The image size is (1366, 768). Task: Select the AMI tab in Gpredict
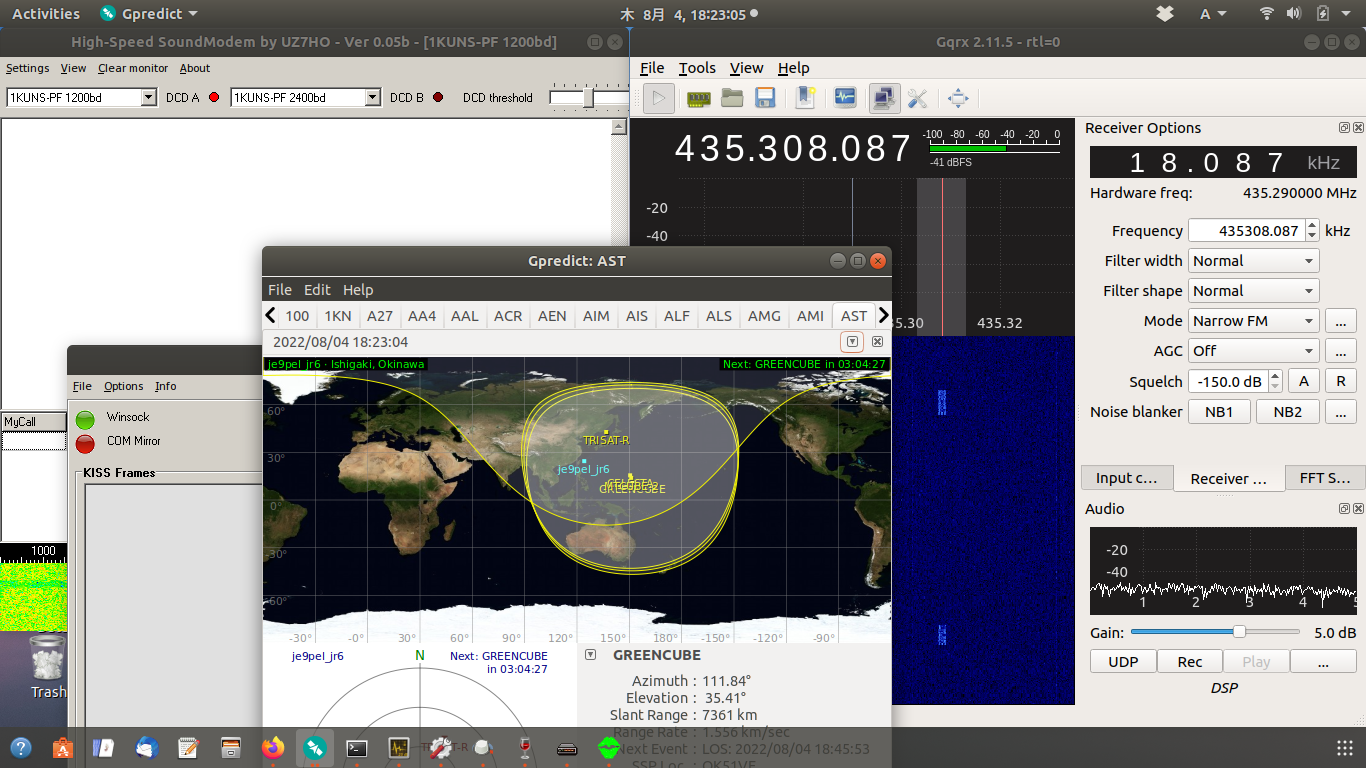[810, 315]
